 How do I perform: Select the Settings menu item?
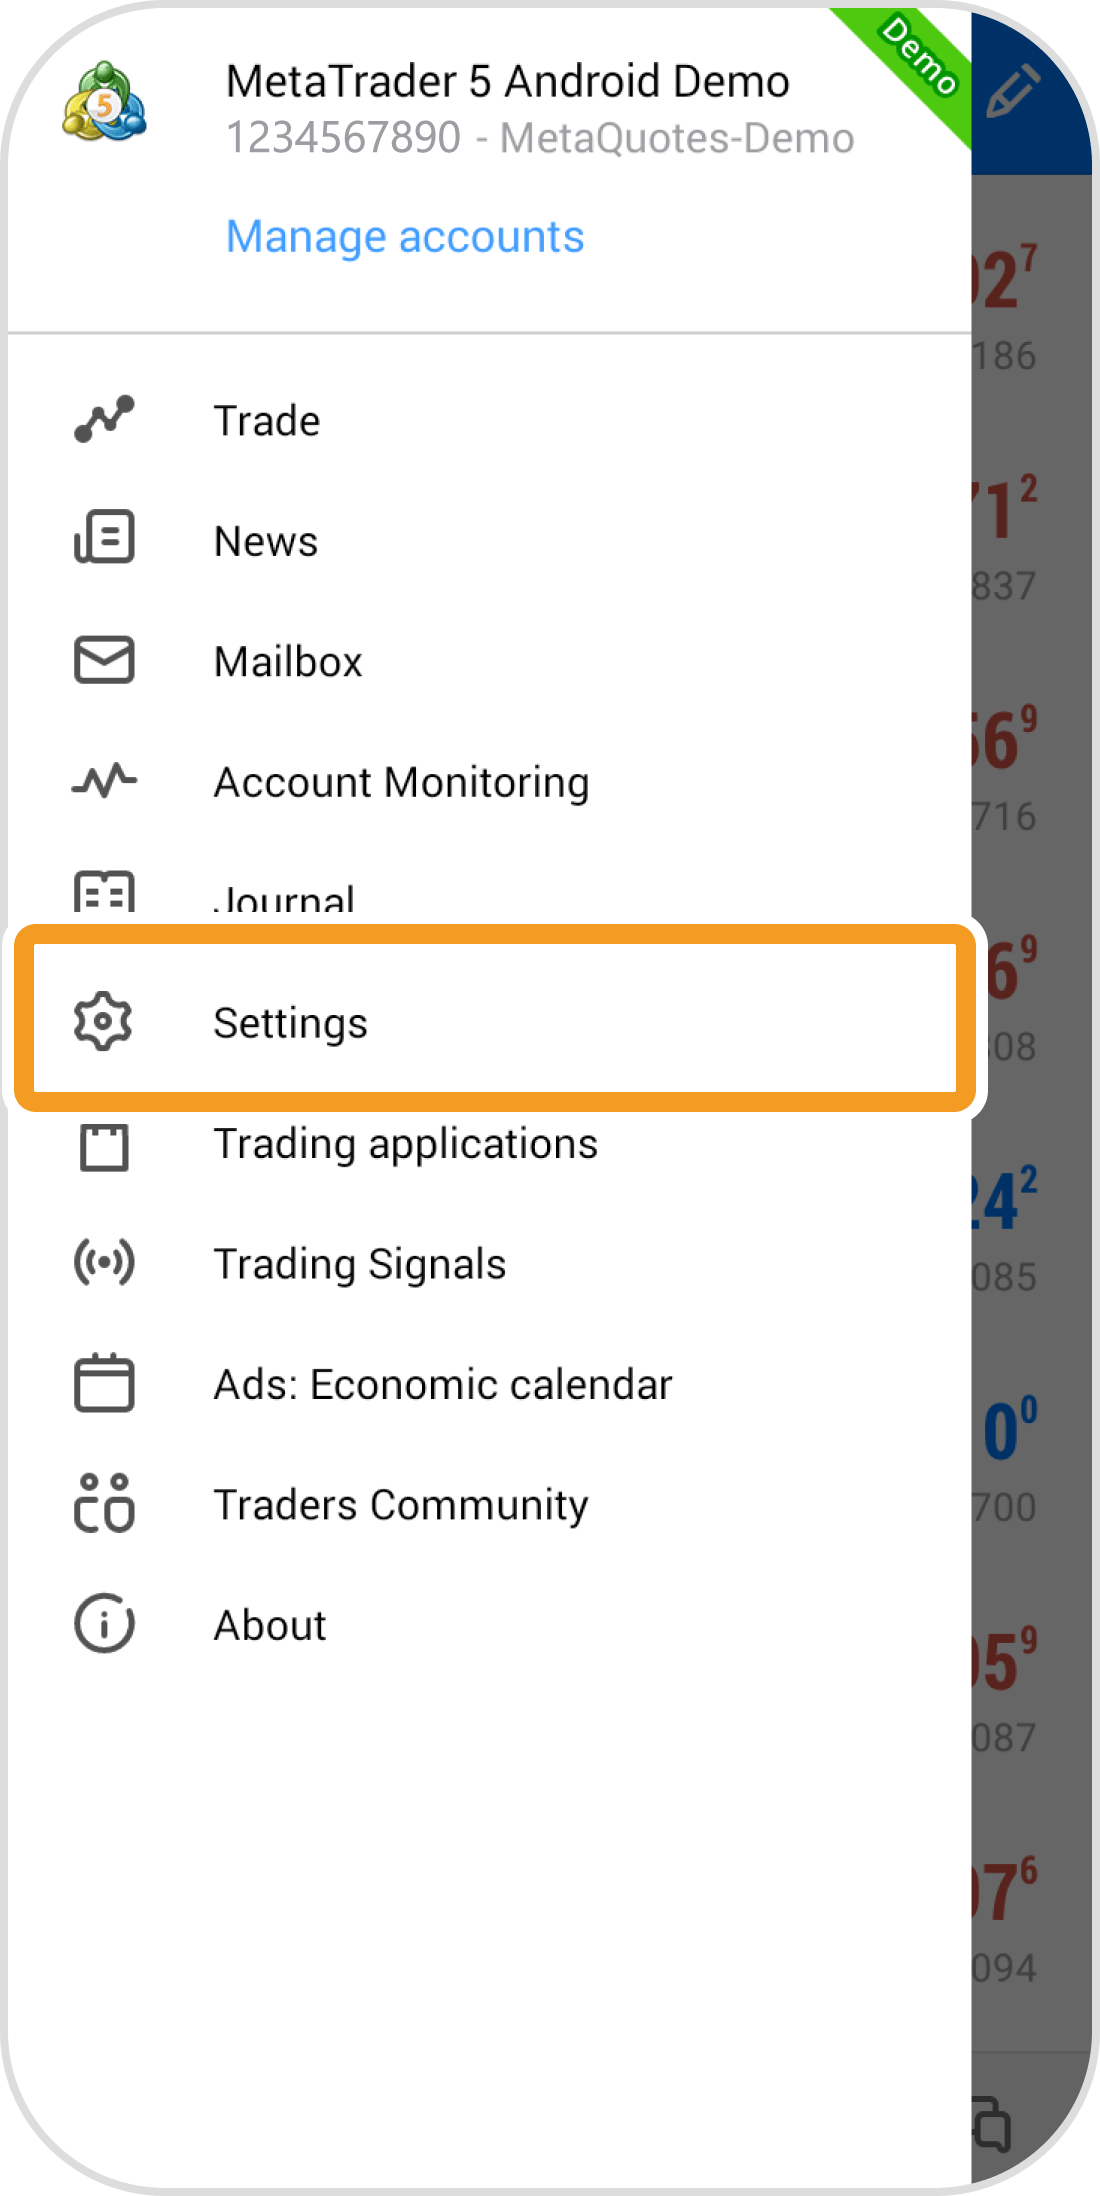(291, 1023)
